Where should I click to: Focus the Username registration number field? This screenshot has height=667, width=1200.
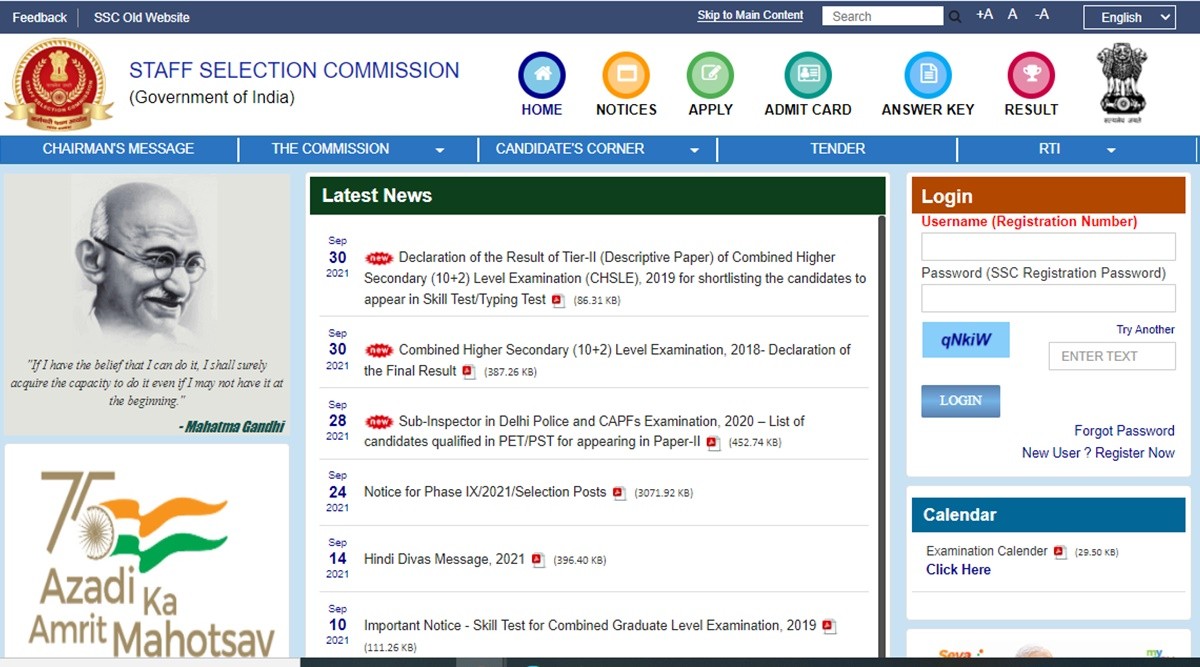click(x=1048, y=247)
